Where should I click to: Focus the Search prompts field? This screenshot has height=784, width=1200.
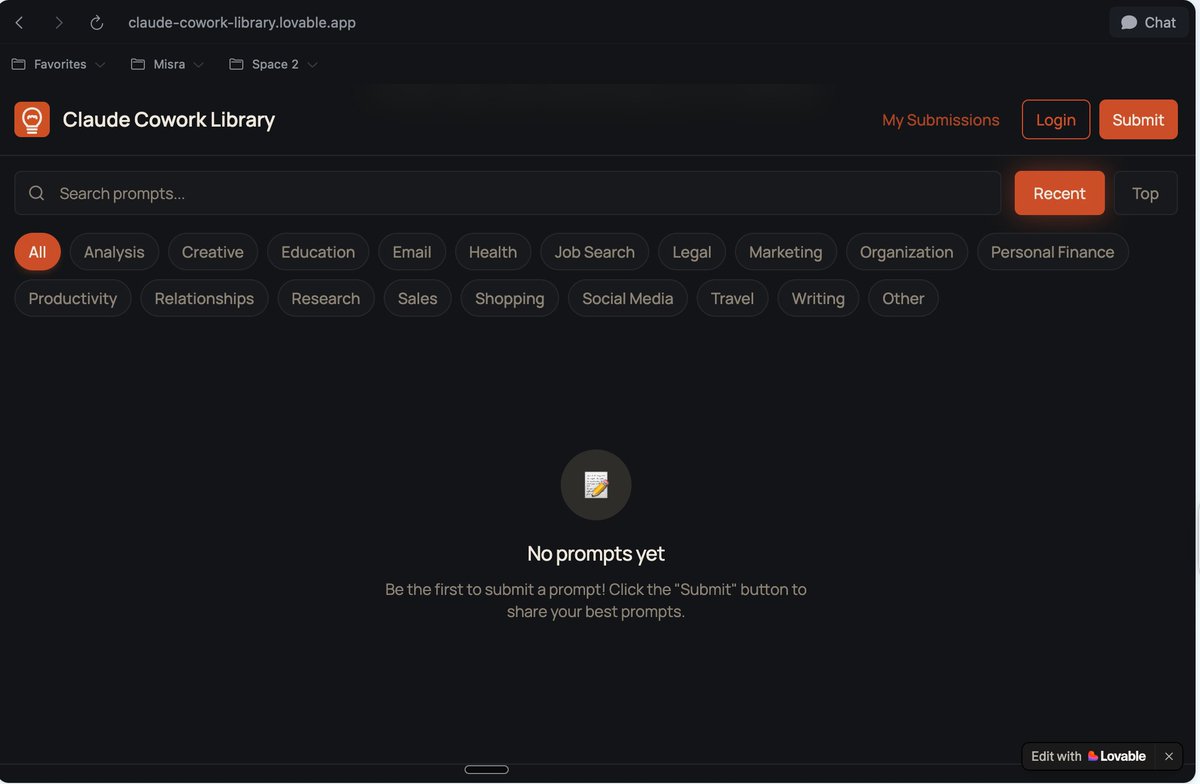(507, 193)
